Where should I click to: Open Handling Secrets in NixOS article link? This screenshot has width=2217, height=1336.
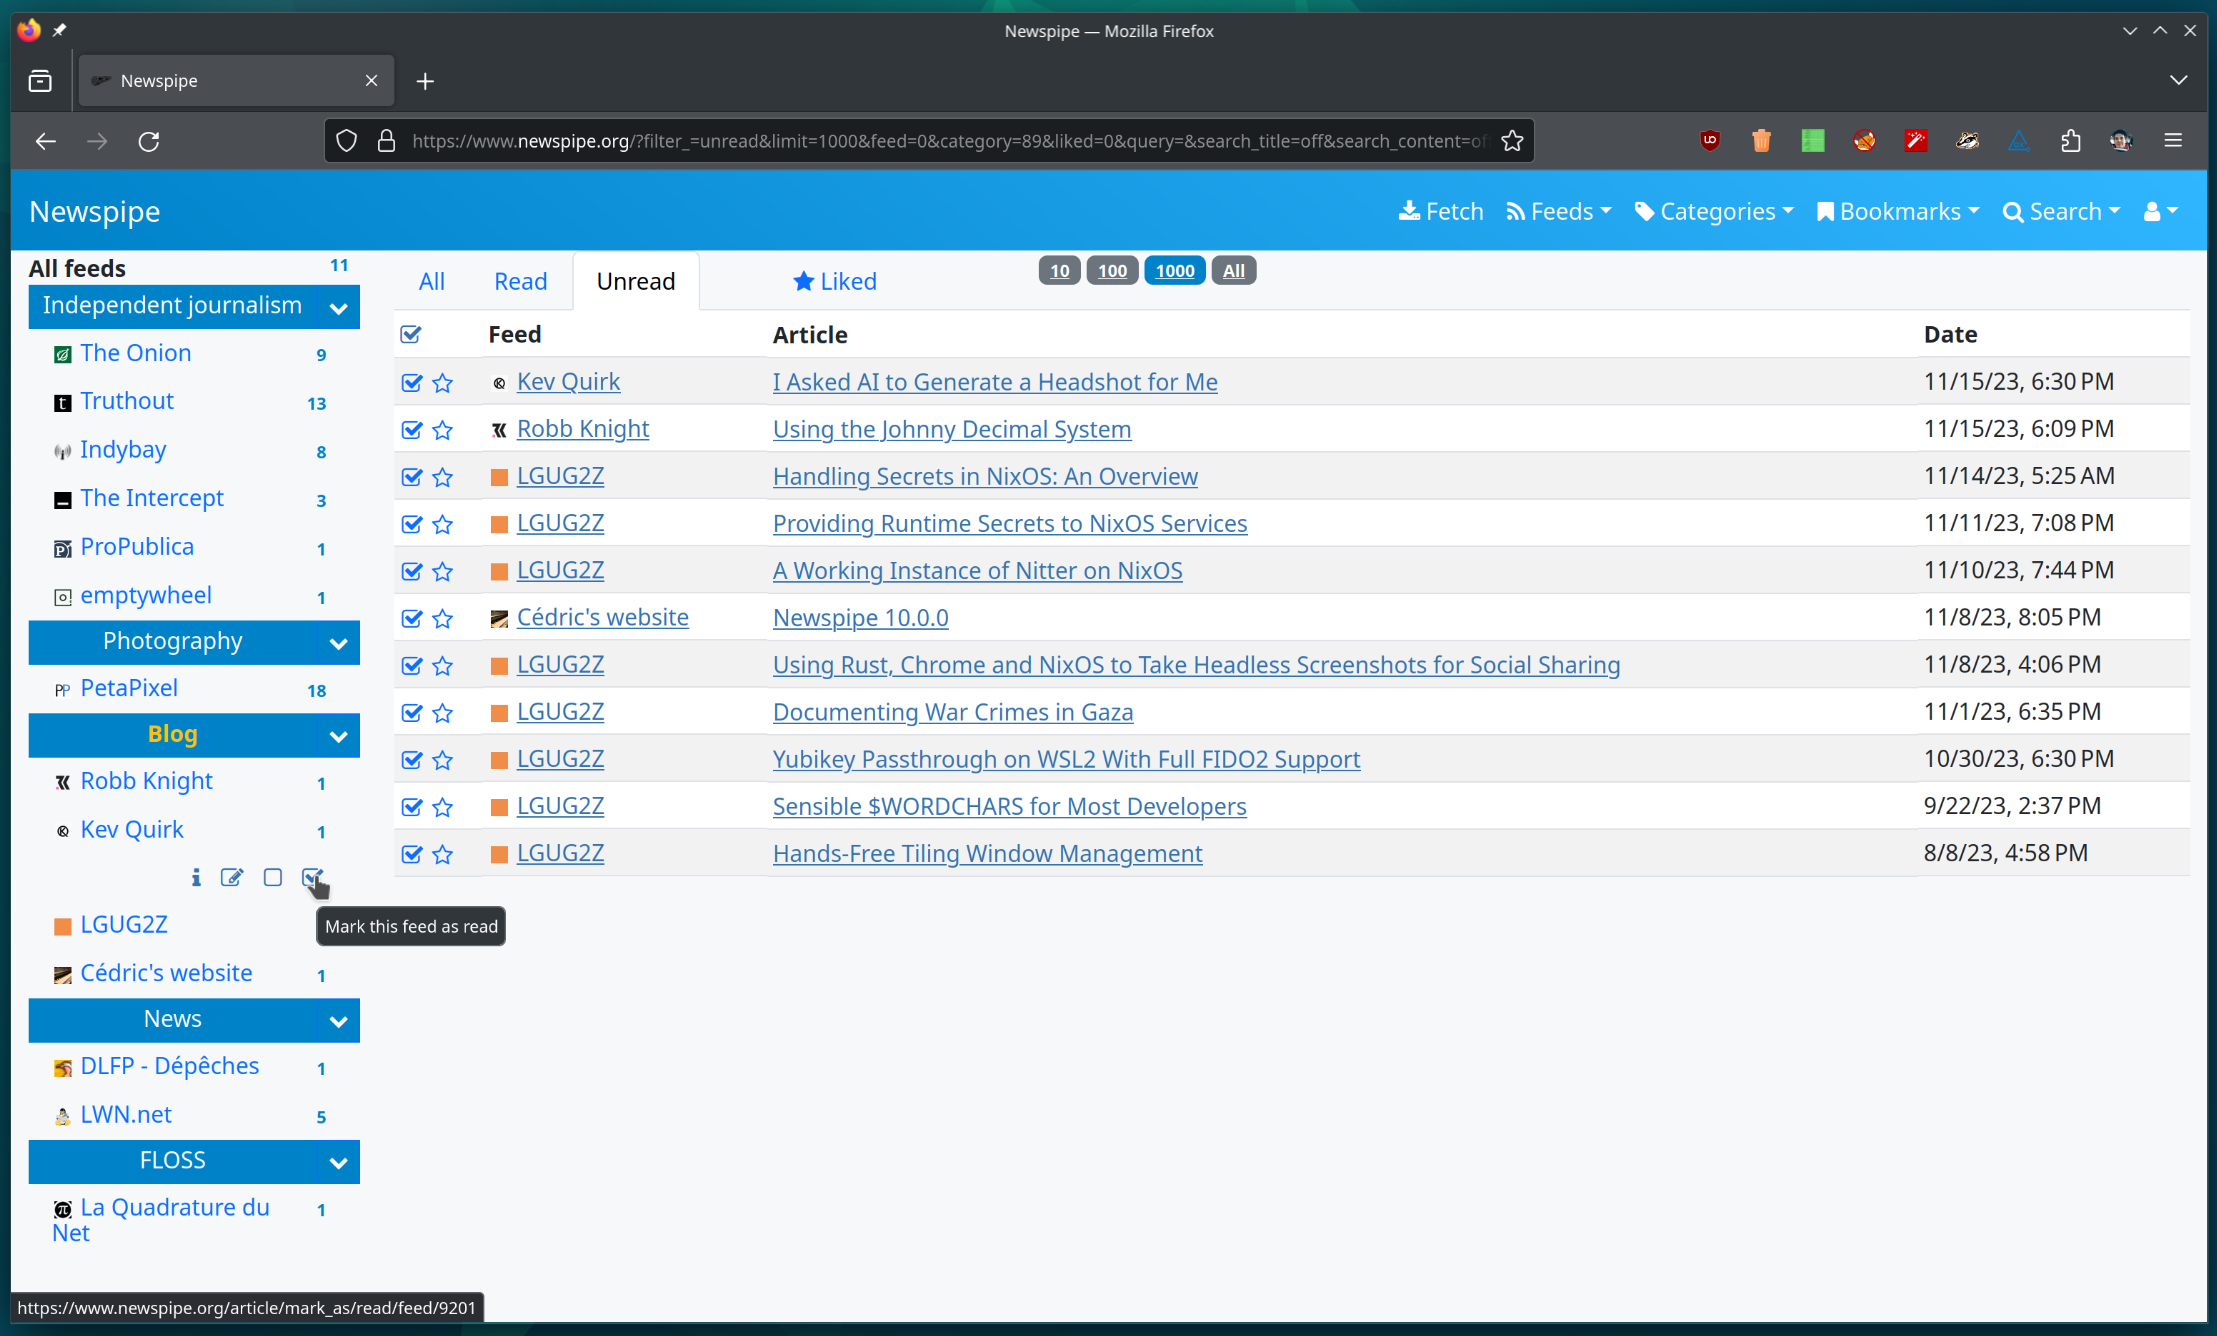coord(985,476)
